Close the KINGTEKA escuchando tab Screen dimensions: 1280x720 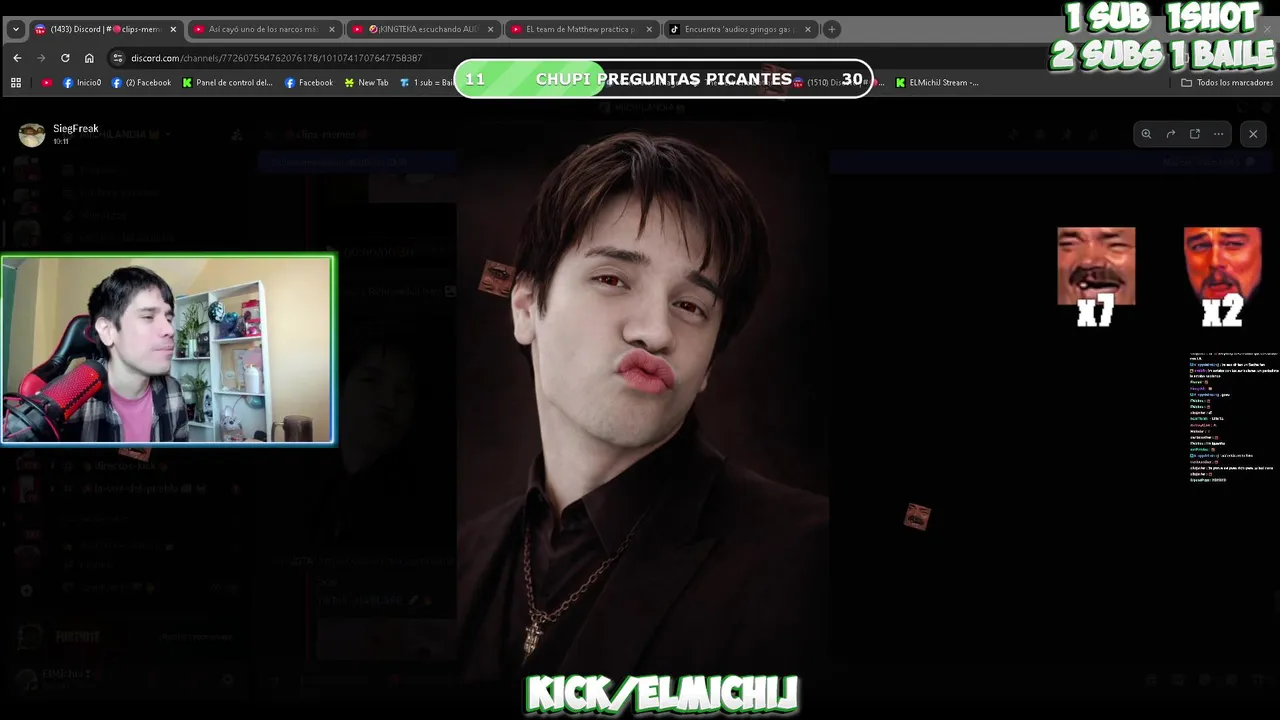(x=491, y=29)
